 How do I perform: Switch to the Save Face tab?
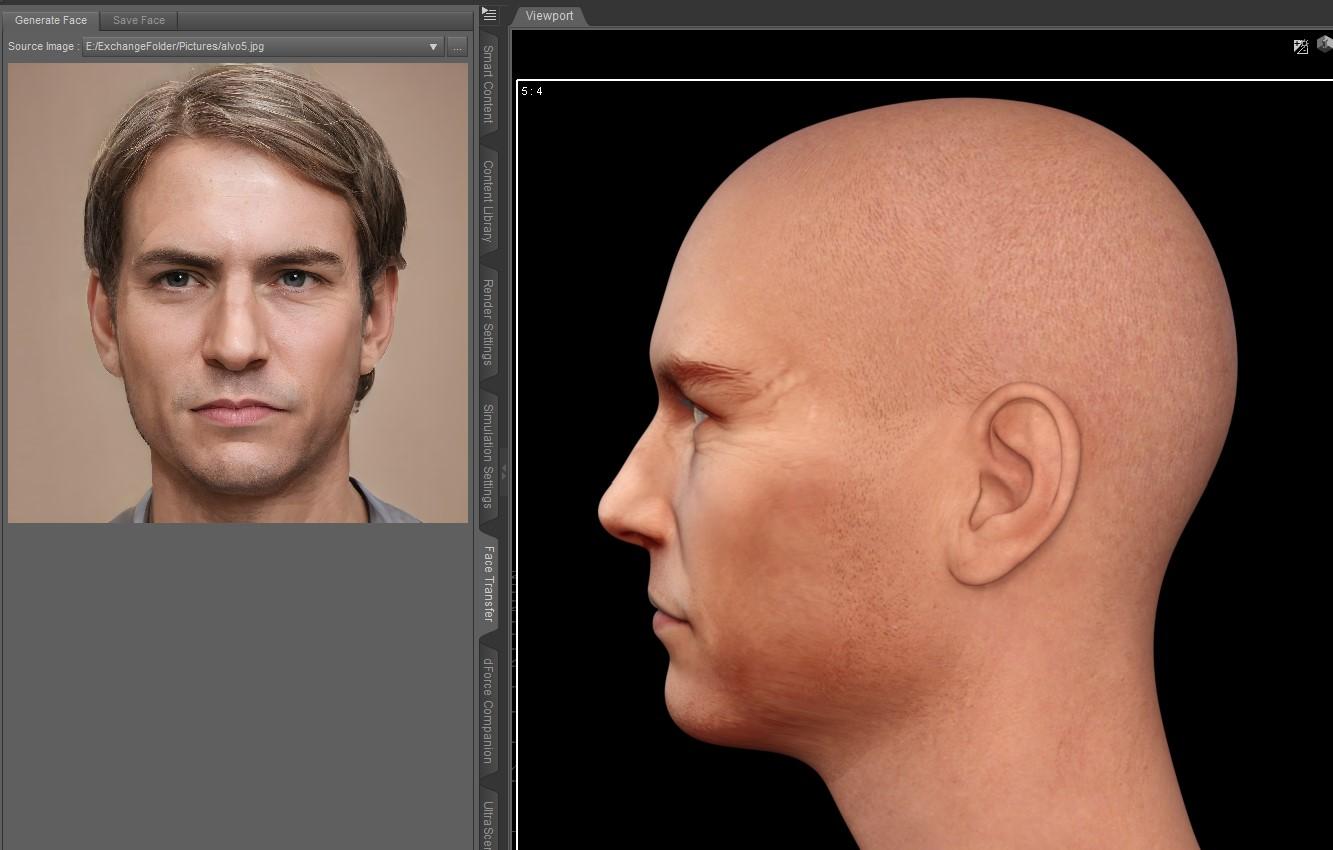click(x=139, y=20)
